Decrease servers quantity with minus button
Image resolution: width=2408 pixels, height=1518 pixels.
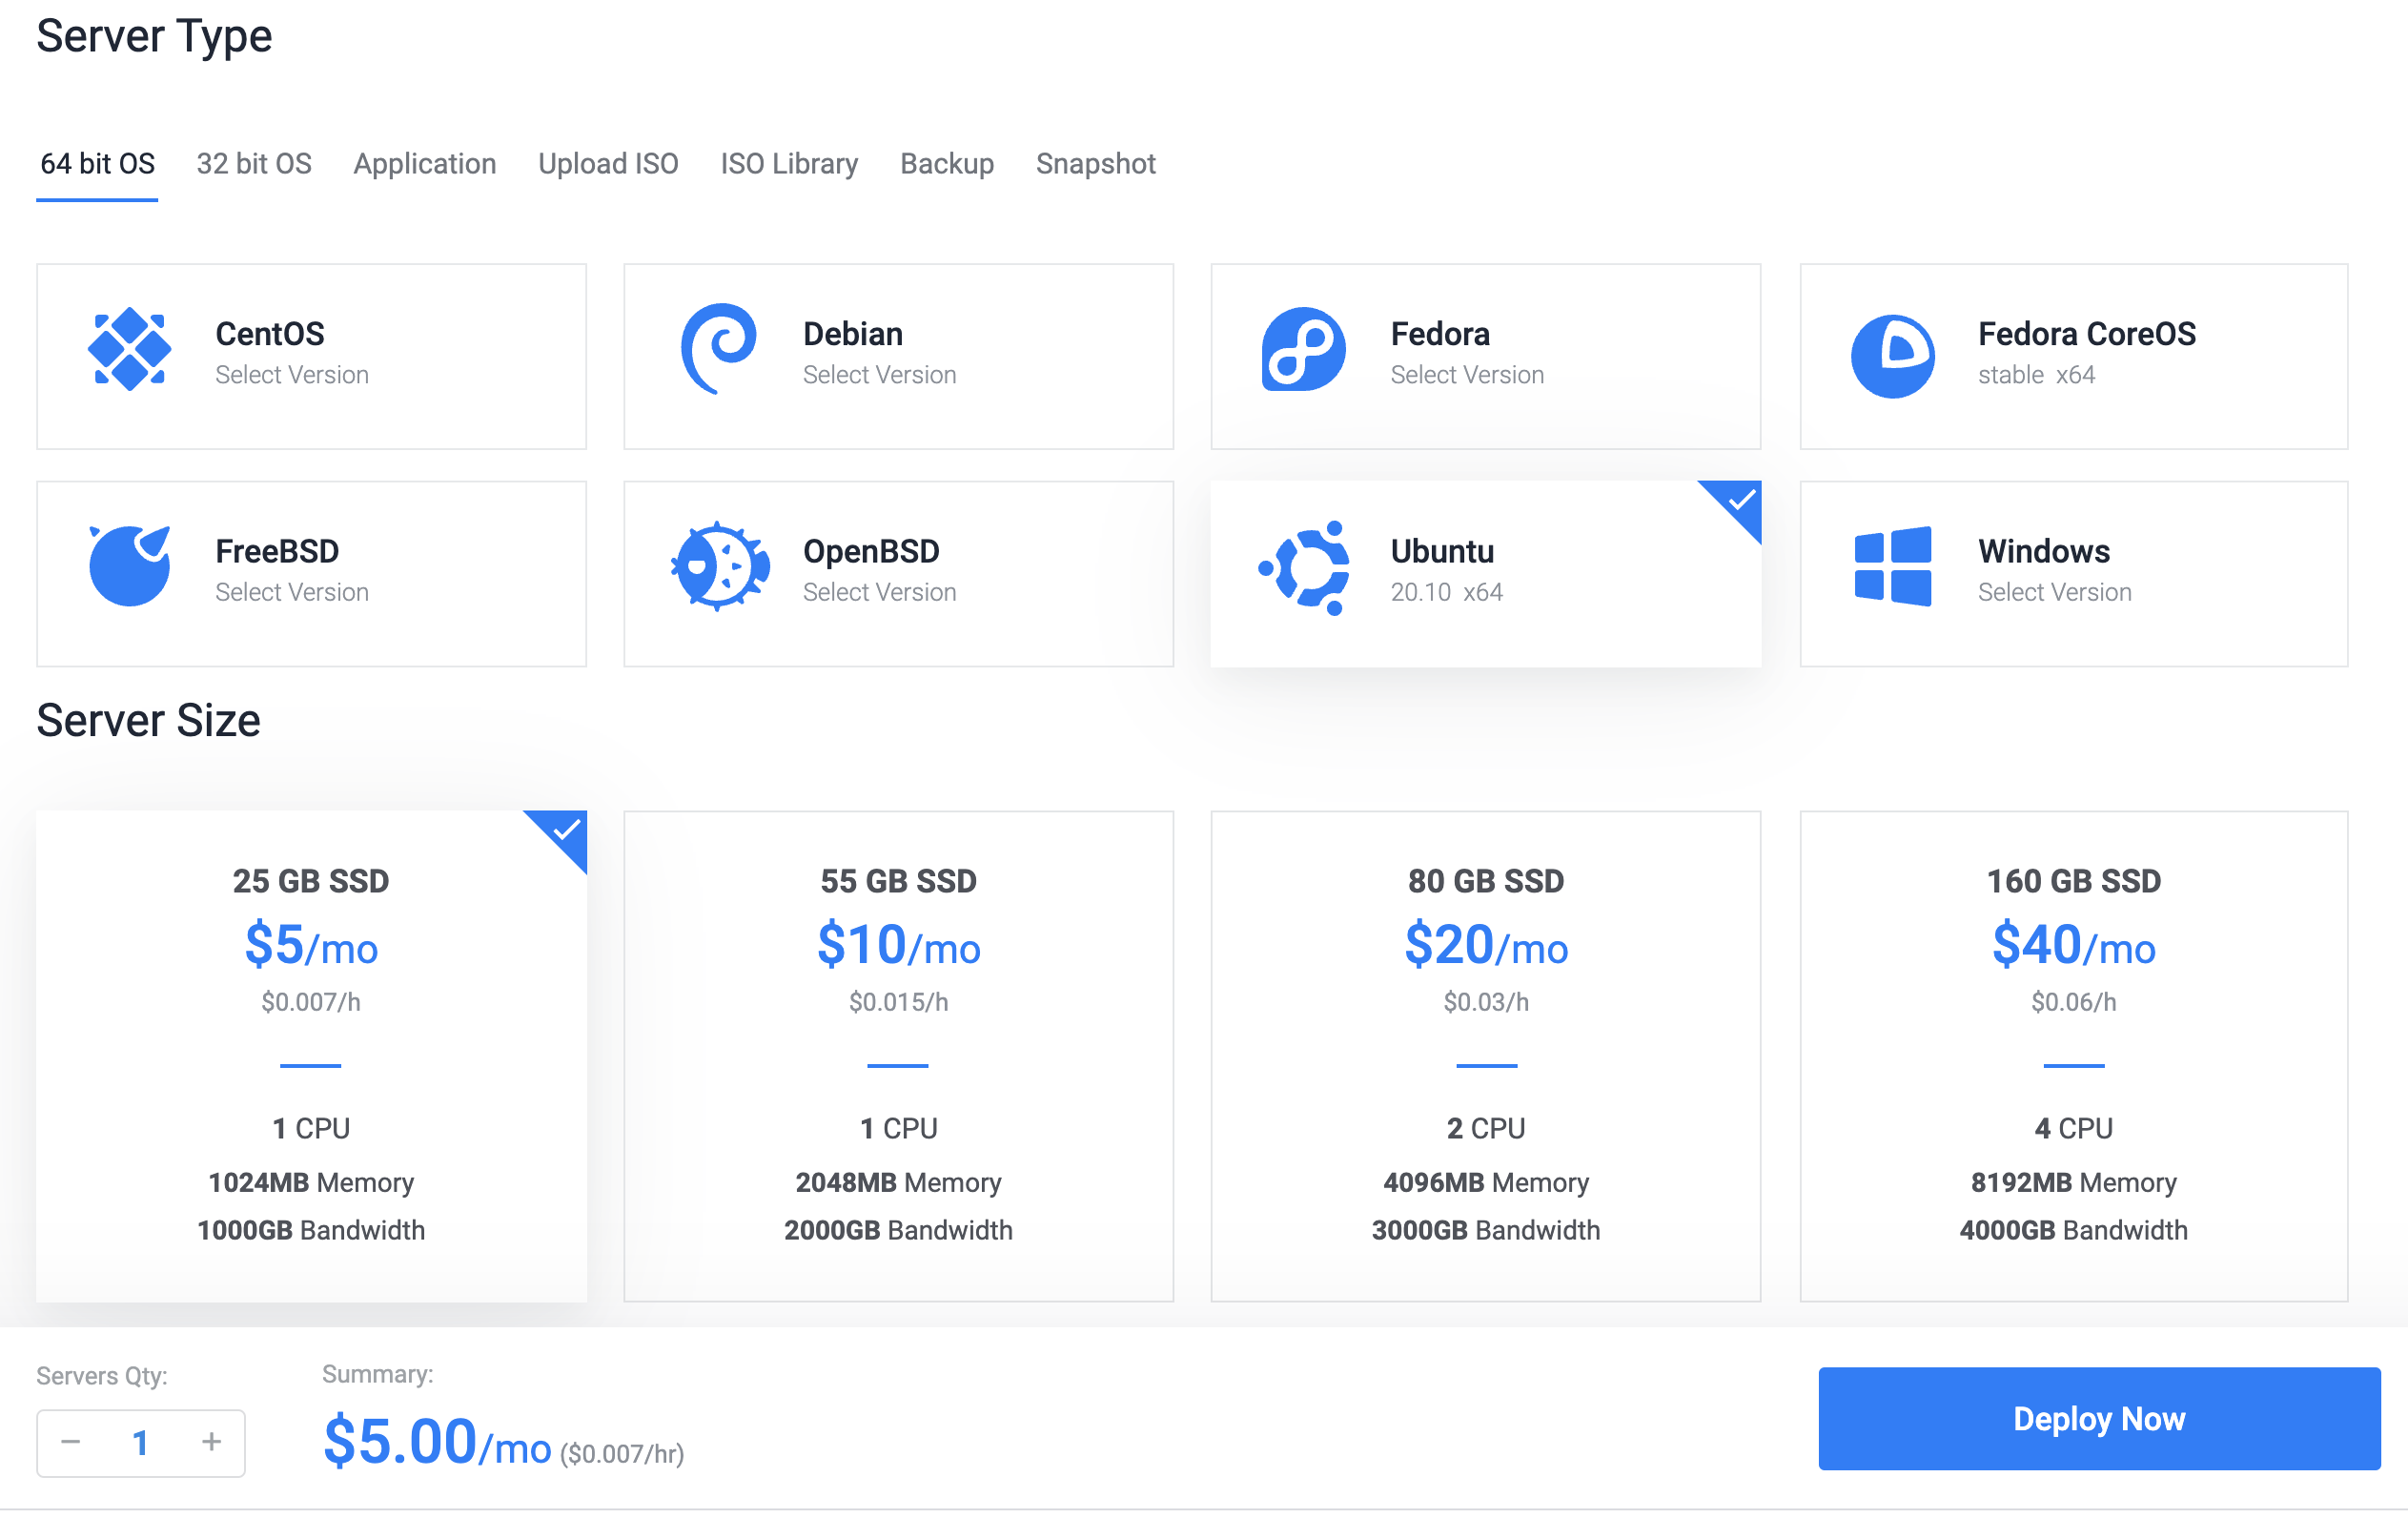(70, 1442)
